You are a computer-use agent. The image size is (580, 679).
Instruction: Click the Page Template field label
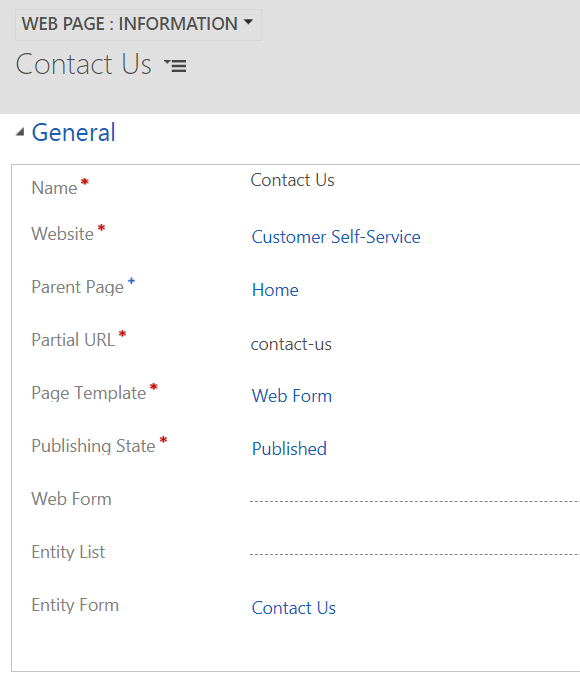(89, 393)
